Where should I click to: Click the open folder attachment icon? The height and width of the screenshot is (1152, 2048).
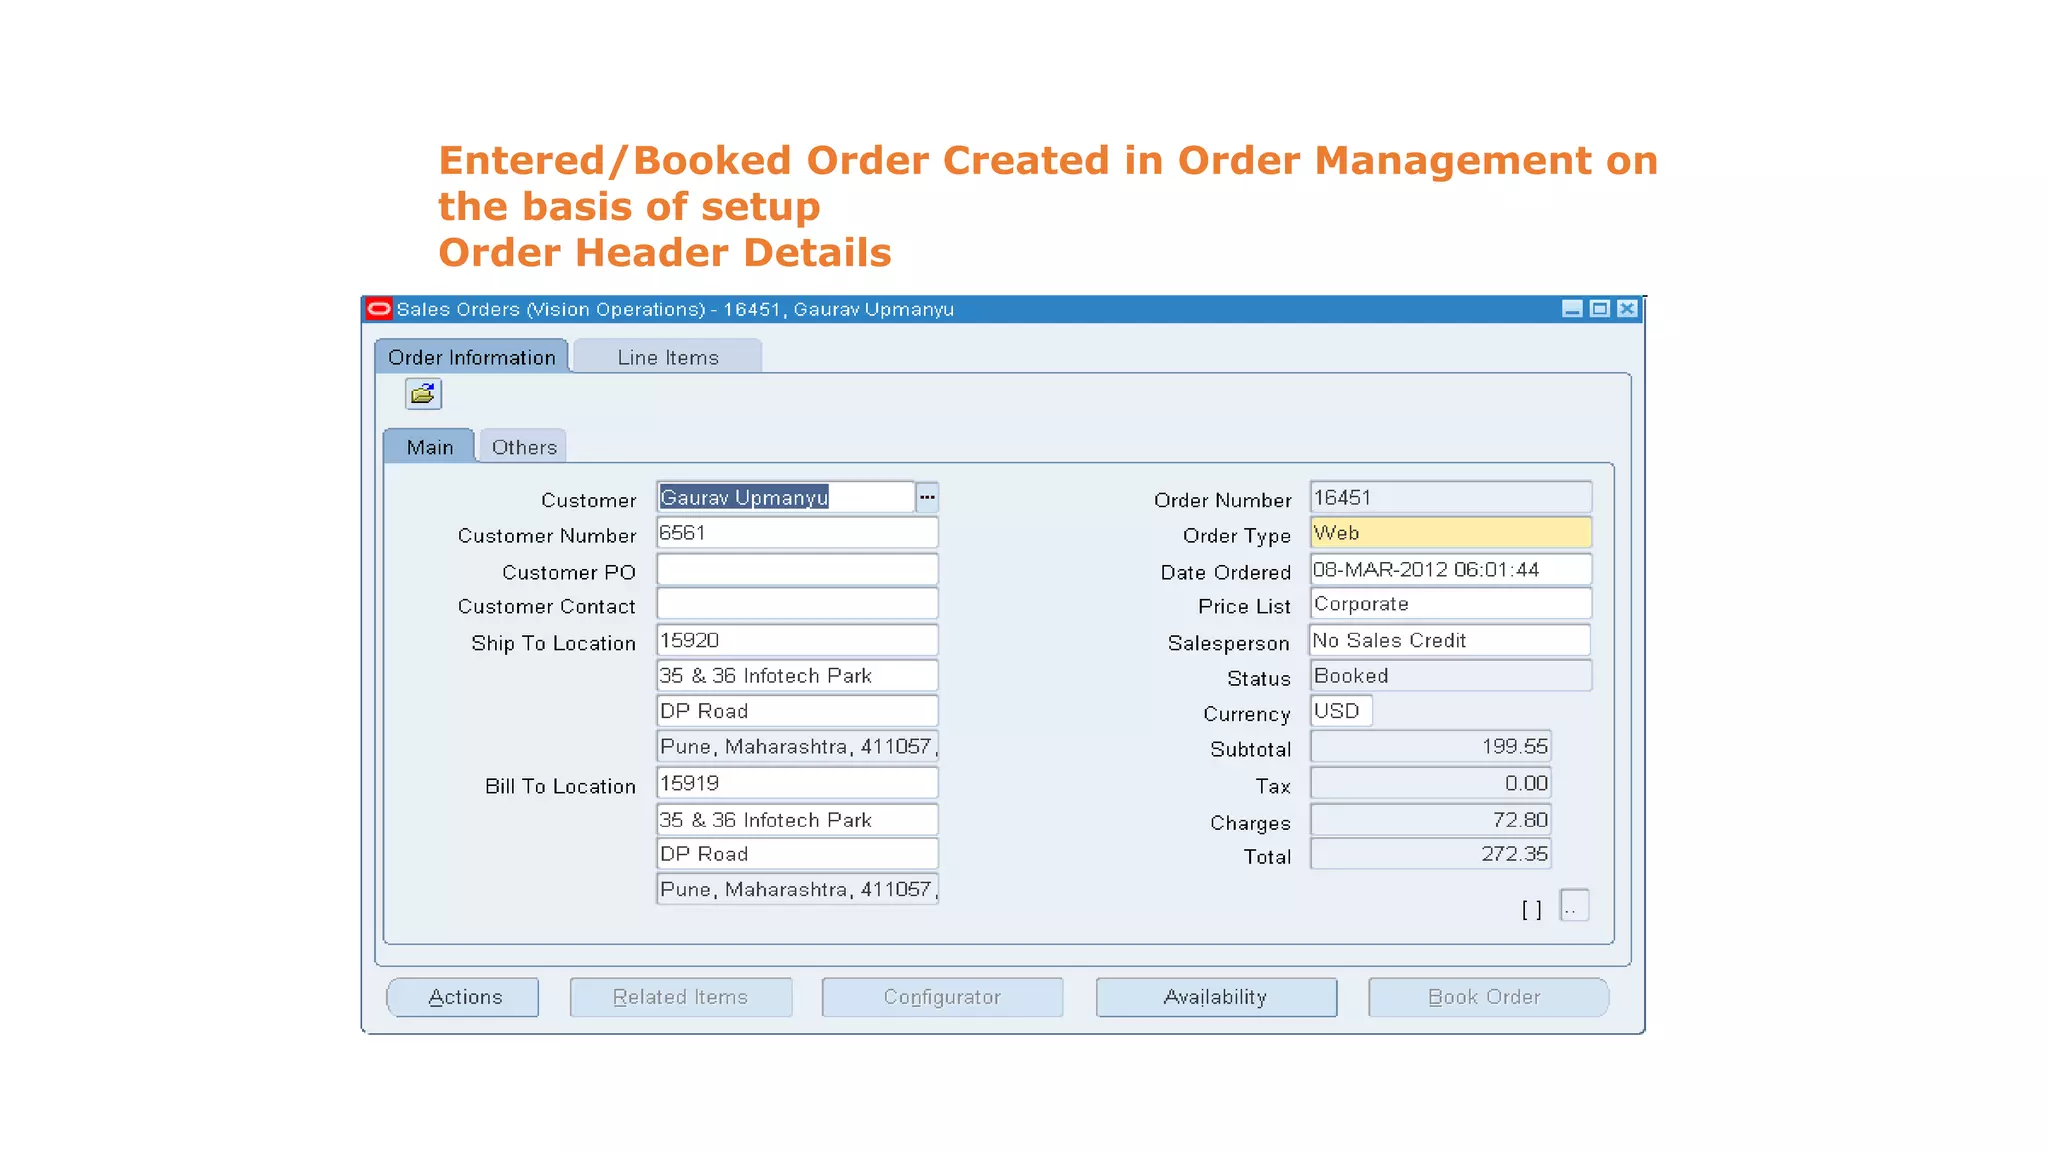[x=423, y=394]
